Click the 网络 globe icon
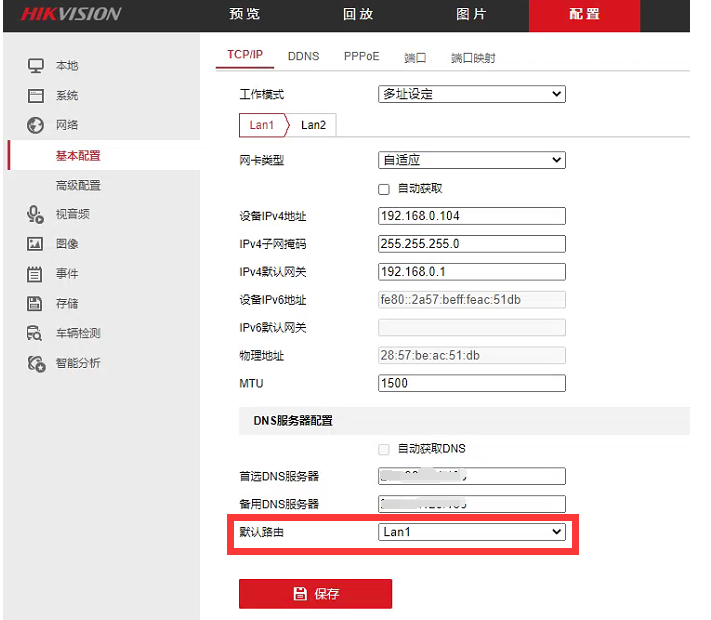This screenshot has height=620, width=711. 35,125
